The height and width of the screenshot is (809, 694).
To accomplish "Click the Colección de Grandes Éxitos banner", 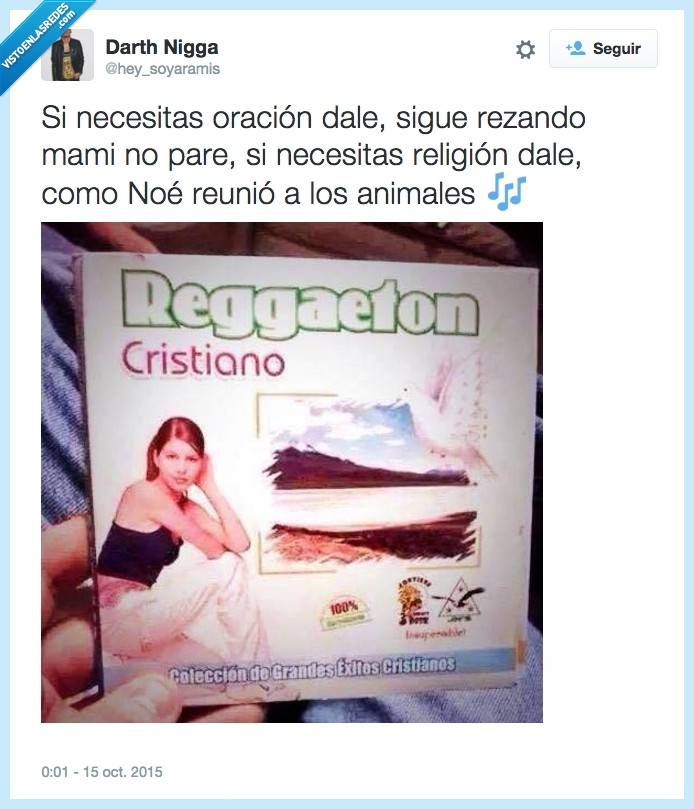I will 313,669.
